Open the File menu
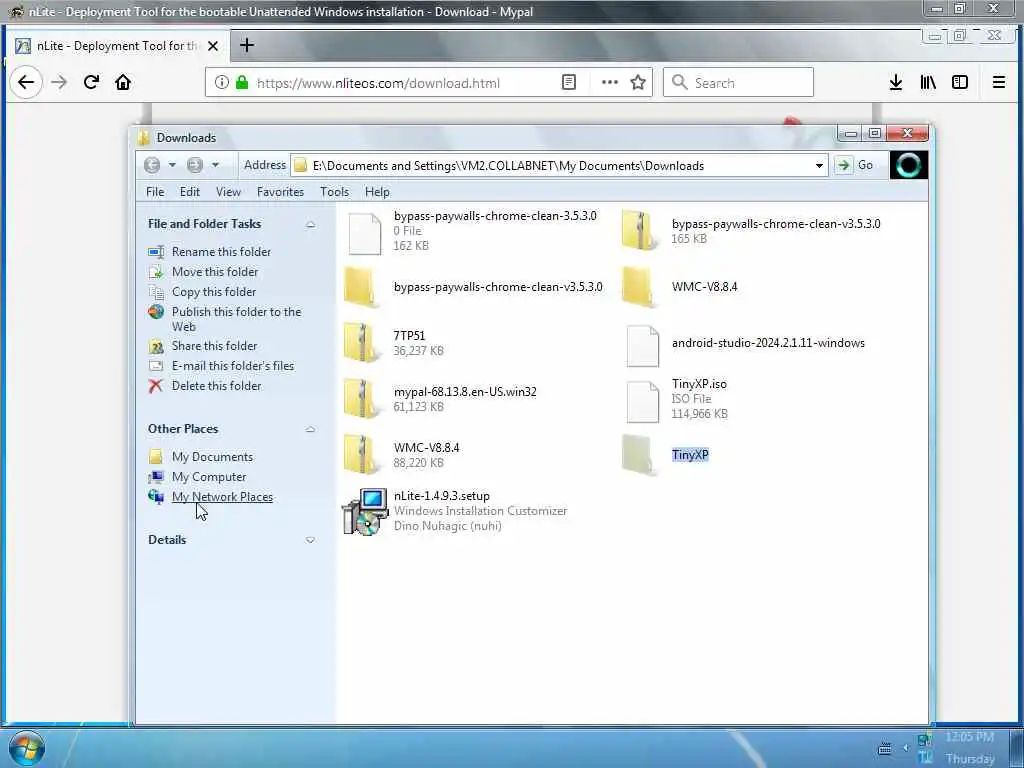Viewport: 1024px width, 768px height. [x=155, y=192]
